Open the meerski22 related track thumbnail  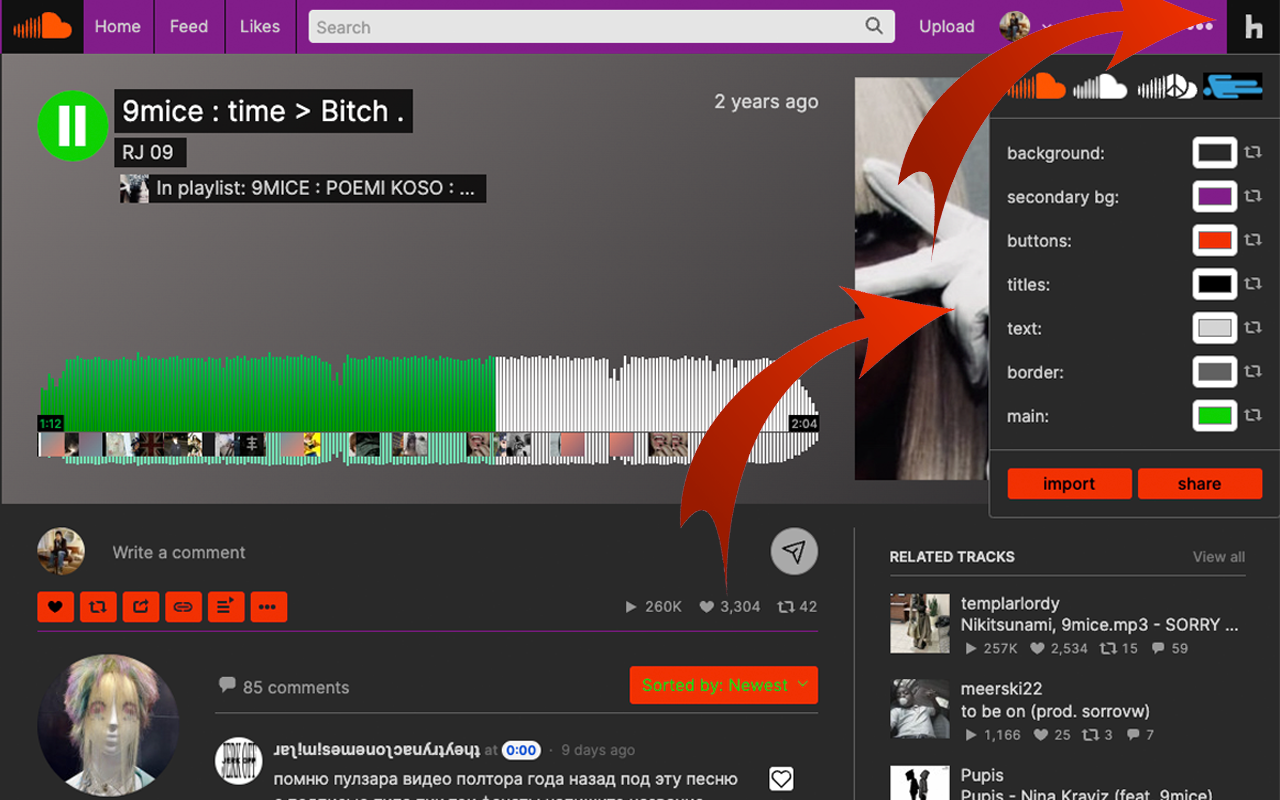point(920,708)
